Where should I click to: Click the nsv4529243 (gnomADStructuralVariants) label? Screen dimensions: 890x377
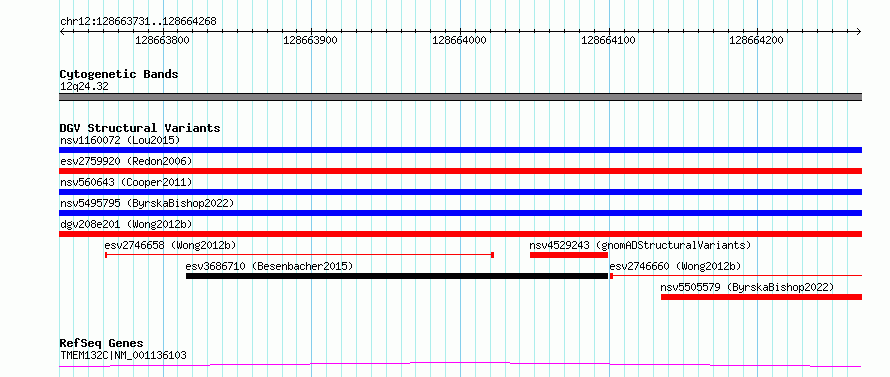tap(640, 245)
